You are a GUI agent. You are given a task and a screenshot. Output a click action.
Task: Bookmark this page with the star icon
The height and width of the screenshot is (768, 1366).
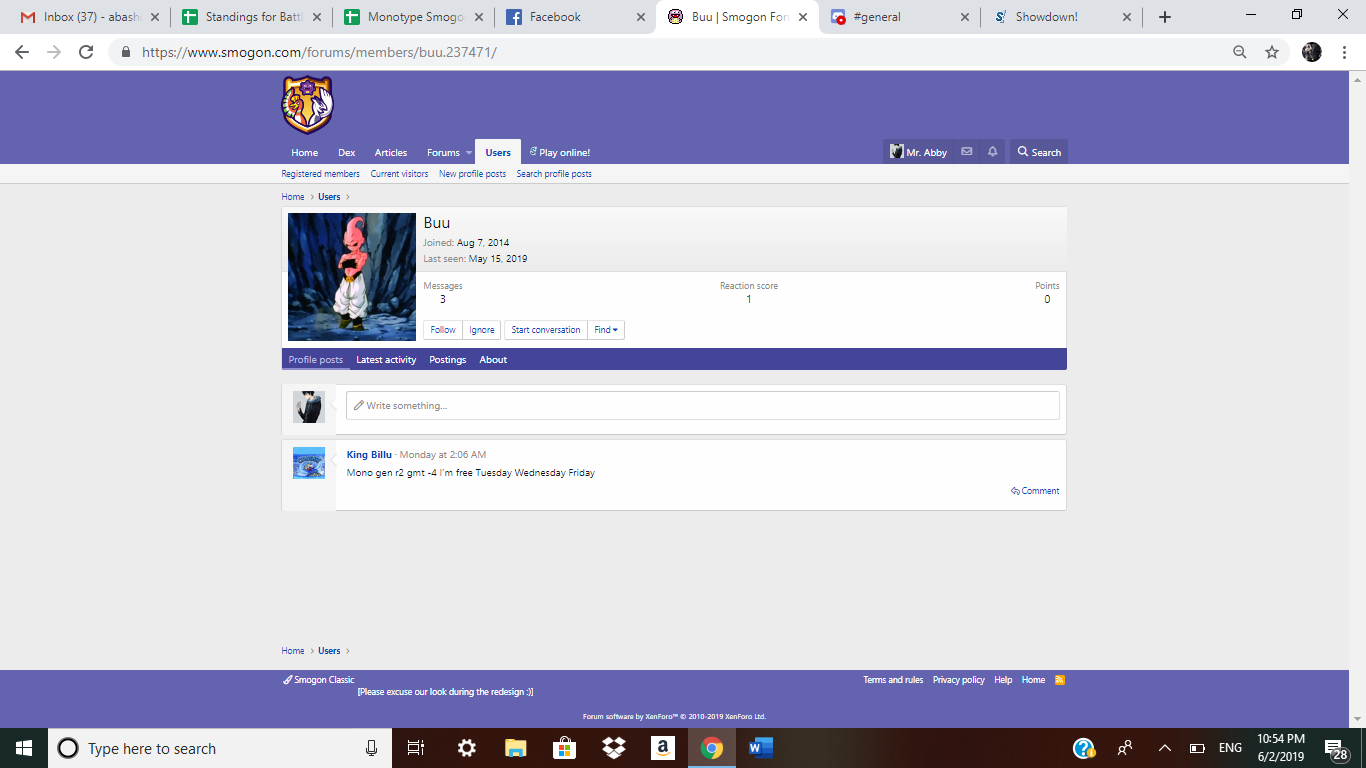(1272, 52)
